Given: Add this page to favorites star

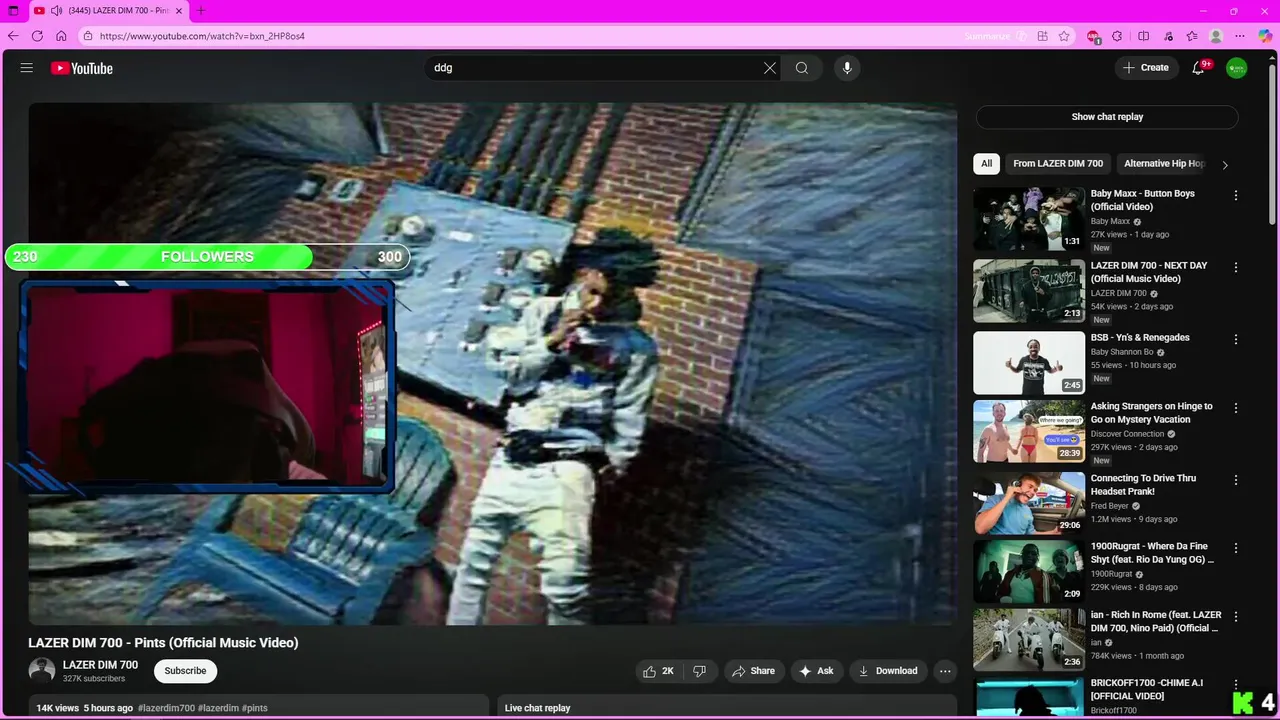Looking at the screenshot, I should tap(1064, 36).
